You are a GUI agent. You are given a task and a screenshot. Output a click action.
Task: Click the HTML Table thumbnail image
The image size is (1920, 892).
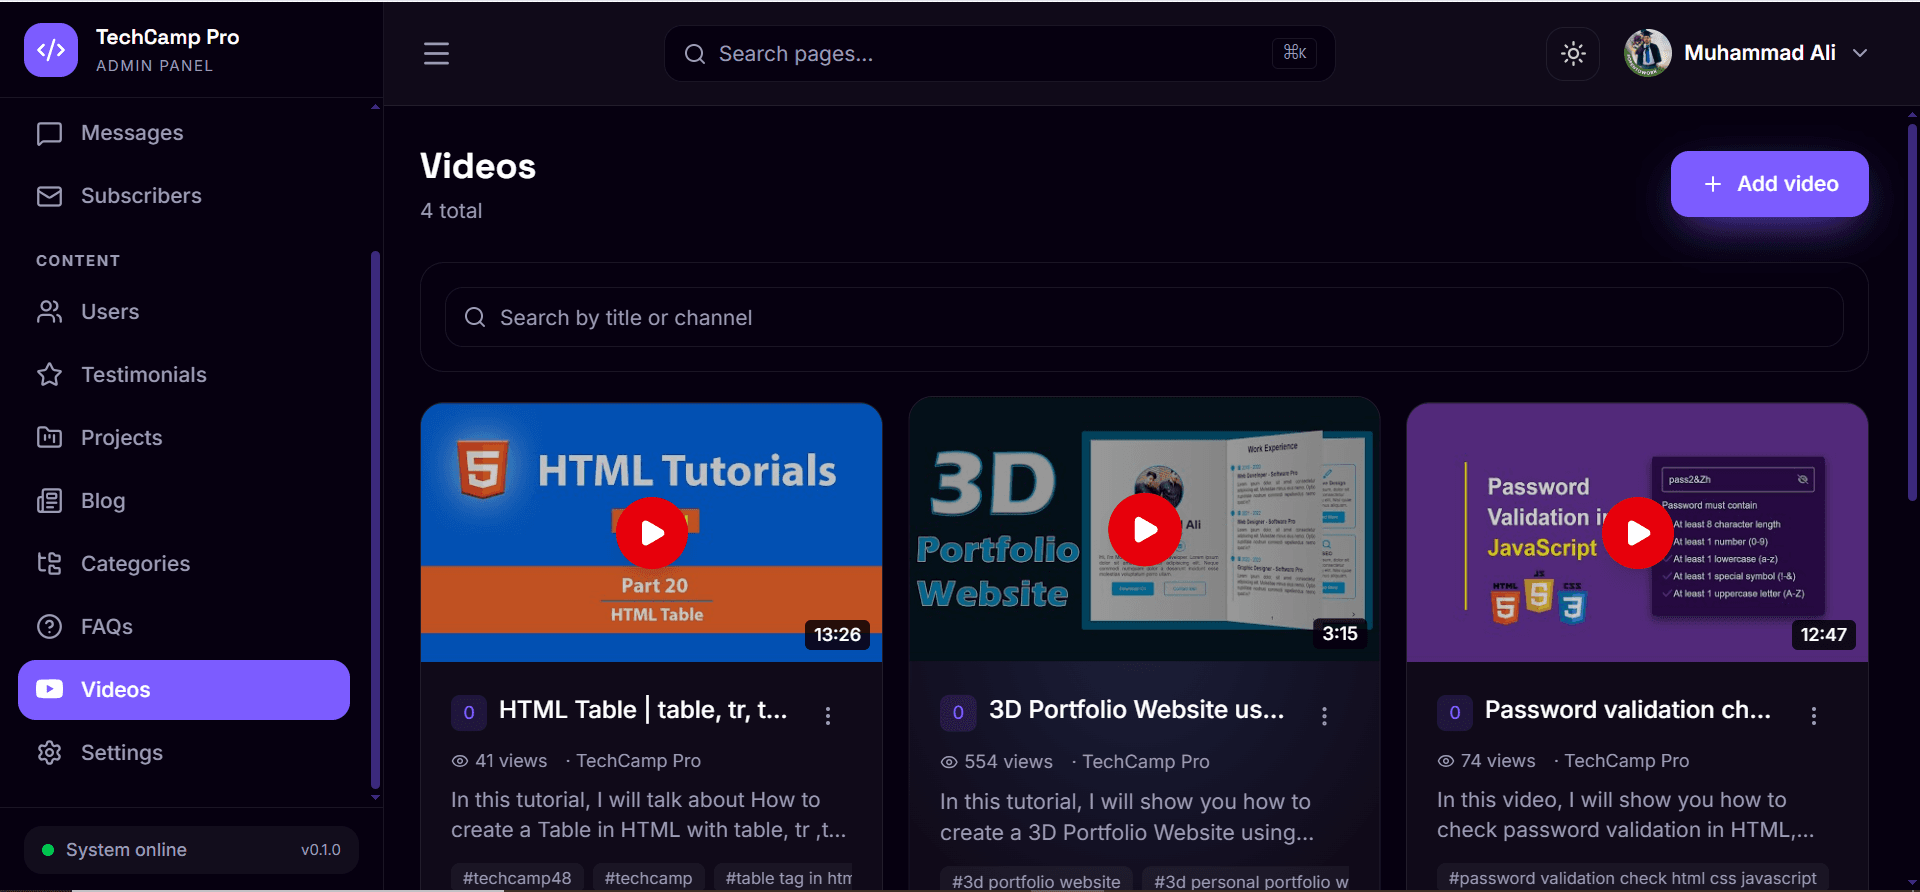tap(651, 532)
